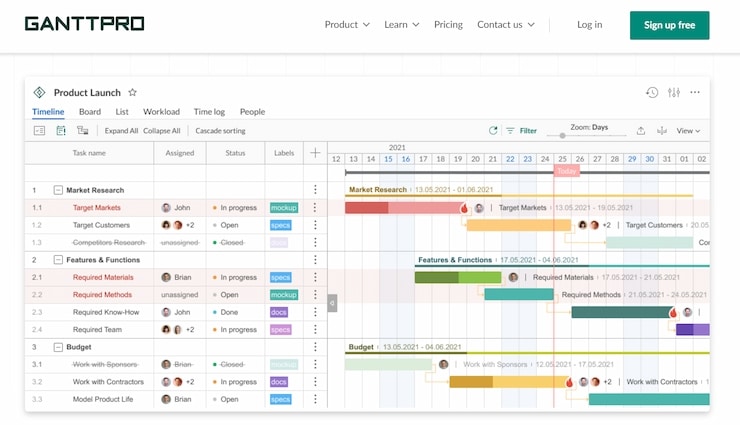Screen dimensions: 740x425
Task: Expand the Product menu in navigation
Action: click(x=347, y=25)
